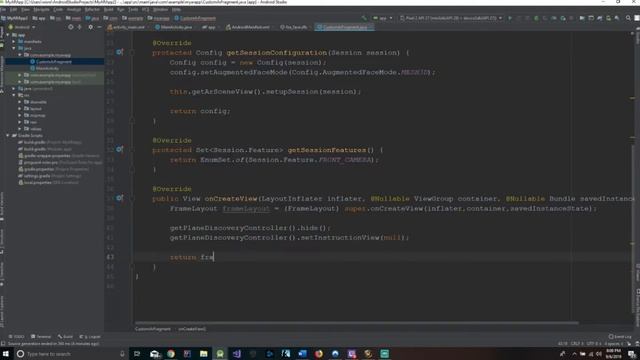This screenshot has height=360, width=640.
Task: Click the collapse all icon in Project panel
Action: click(80, 27)
